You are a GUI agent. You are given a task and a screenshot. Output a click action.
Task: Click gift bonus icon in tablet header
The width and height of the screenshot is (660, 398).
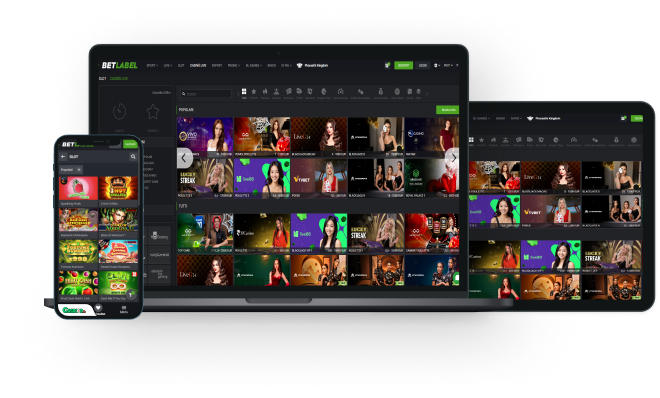pos(623,118)
